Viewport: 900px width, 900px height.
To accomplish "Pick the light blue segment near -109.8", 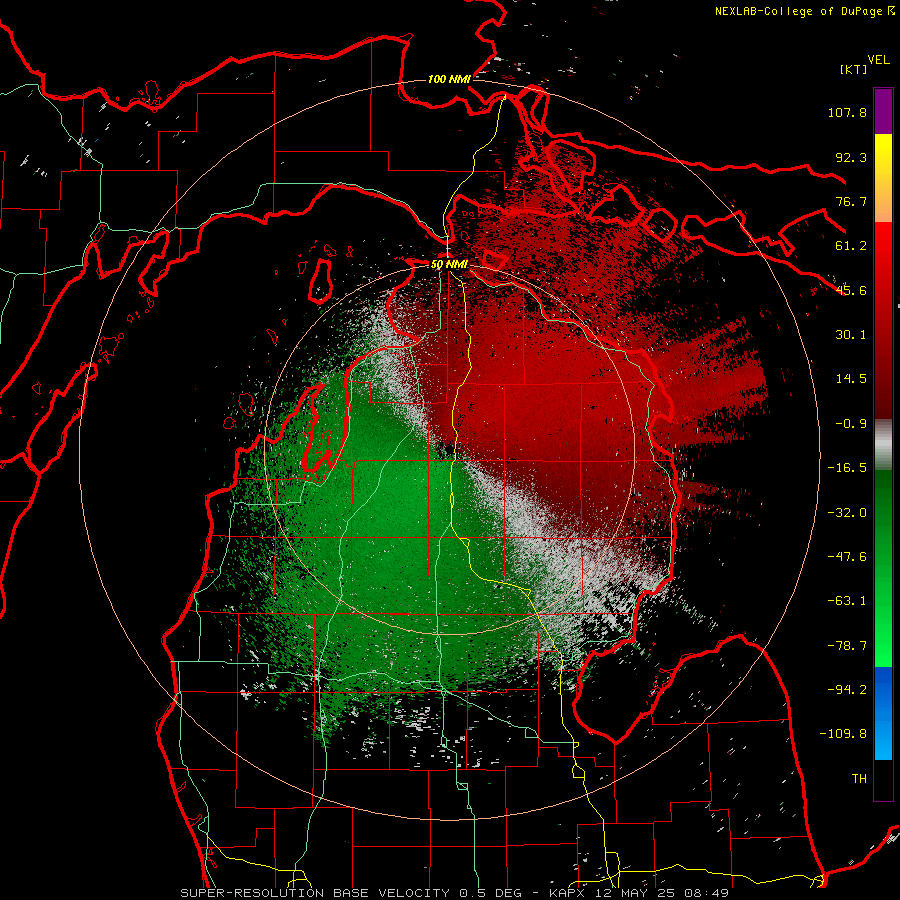I will [x=883, y=736].
